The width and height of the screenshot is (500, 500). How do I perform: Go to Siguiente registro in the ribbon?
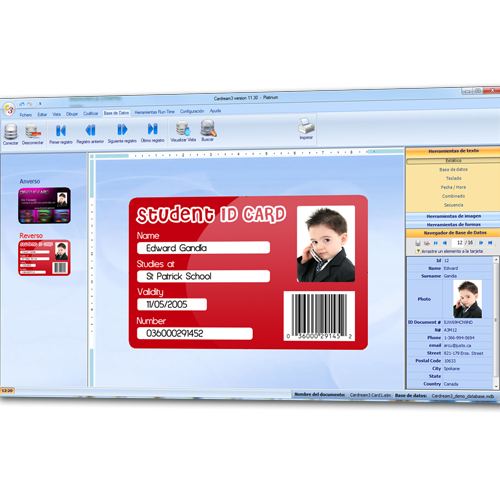point(122,133)
